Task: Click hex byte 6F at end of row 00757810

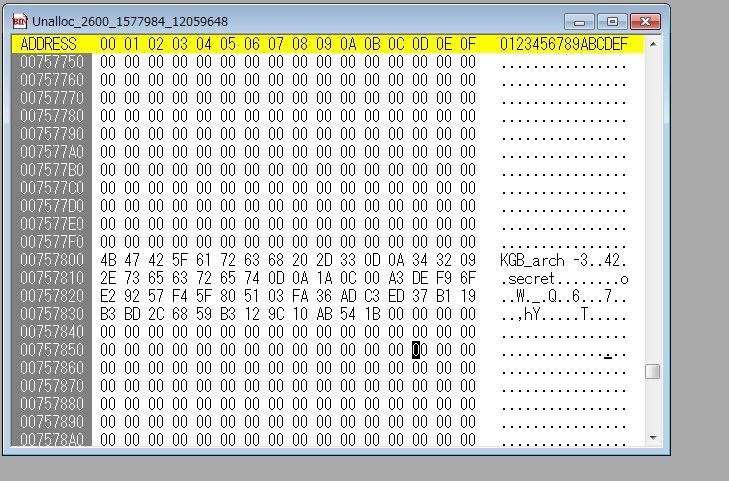Action: click(x=468, y=278)
